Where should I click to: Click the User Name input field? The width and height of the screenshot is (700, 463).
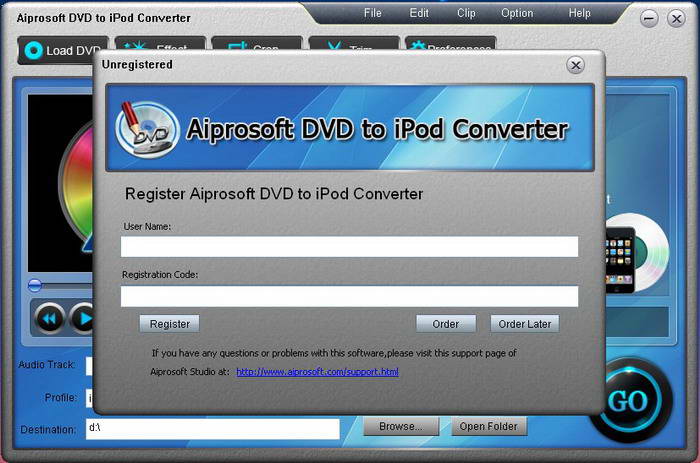[349, 247]
